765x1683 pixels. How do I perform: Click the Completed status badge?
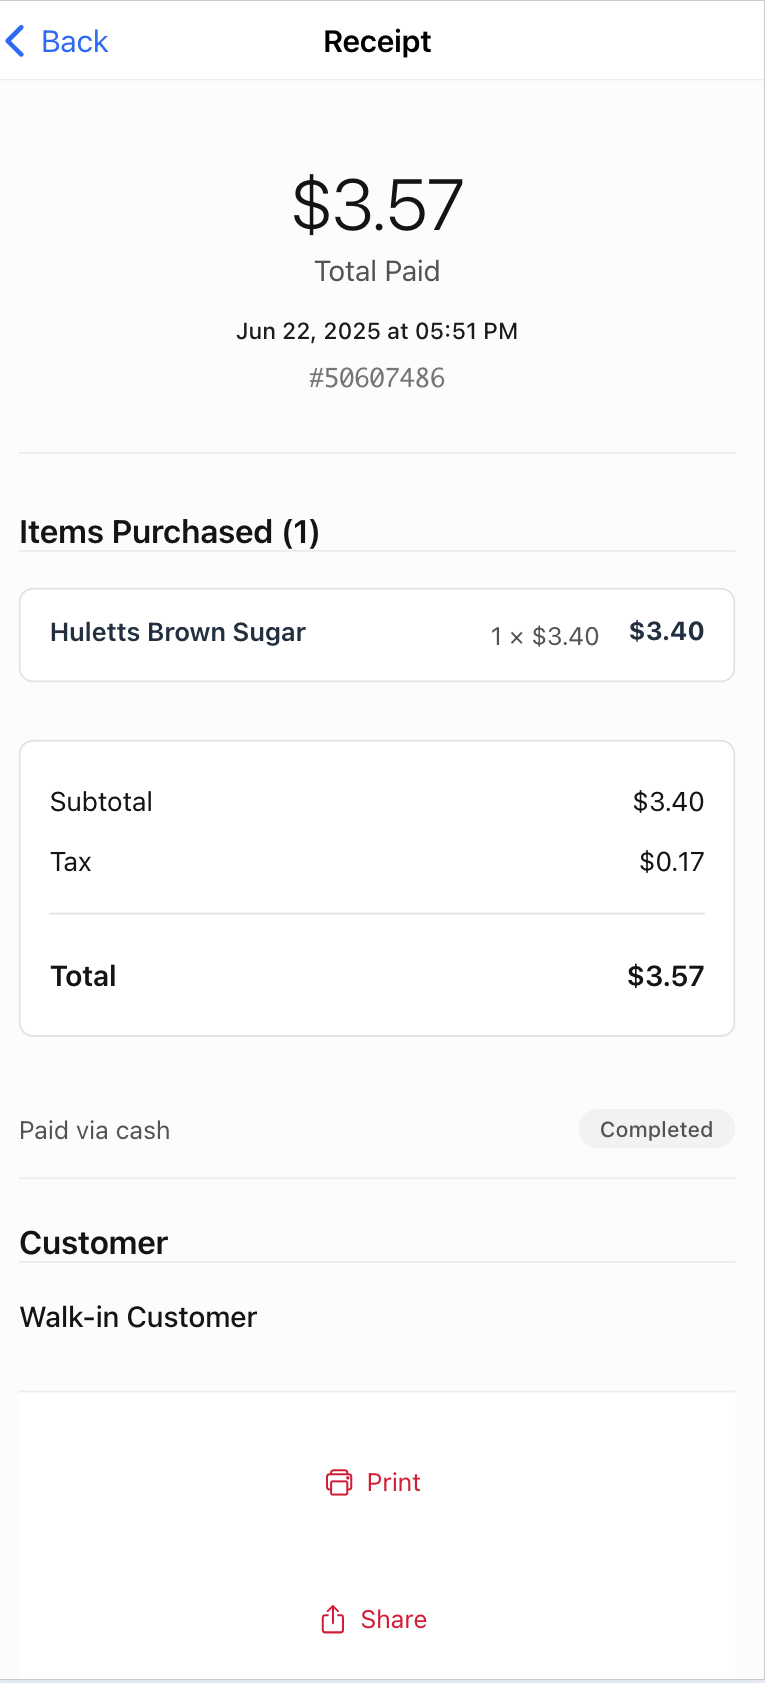coord(656,1129)
